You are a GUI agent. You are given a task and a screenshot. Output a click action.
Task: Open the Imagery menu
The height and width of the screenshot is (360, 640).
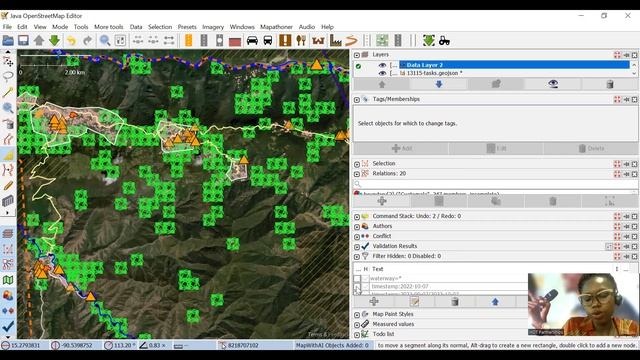213,27
